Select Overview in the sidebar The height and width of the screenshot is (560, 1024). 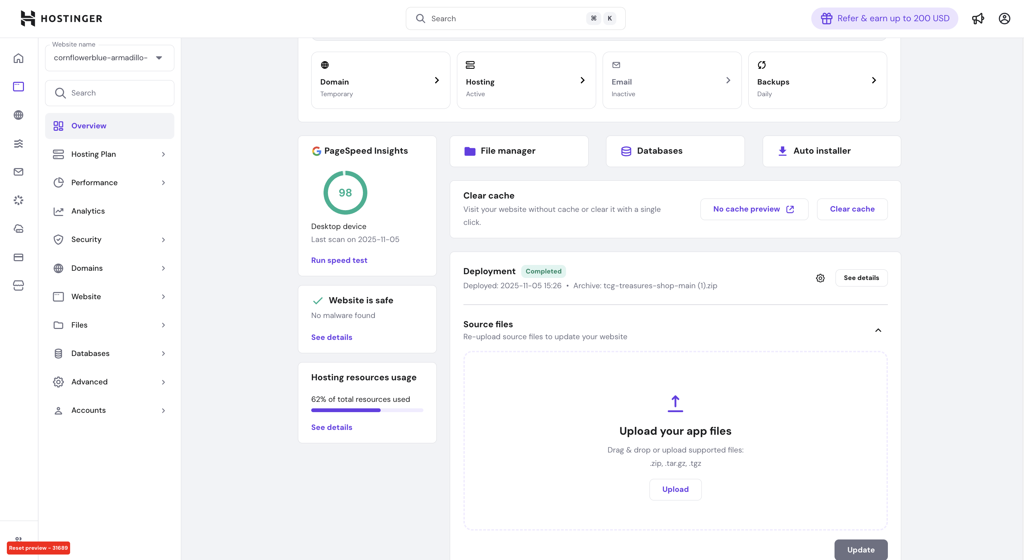[x=89, y=126]
